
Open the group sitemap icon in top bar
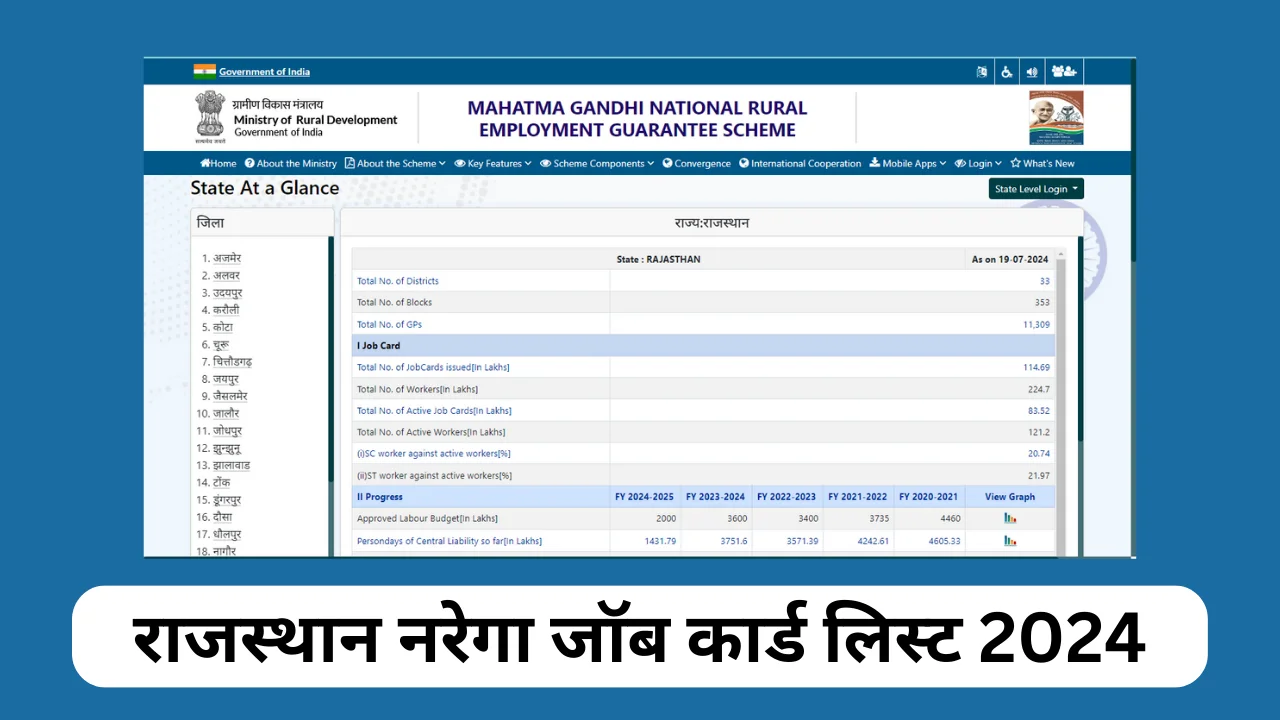coord(1064,72)
